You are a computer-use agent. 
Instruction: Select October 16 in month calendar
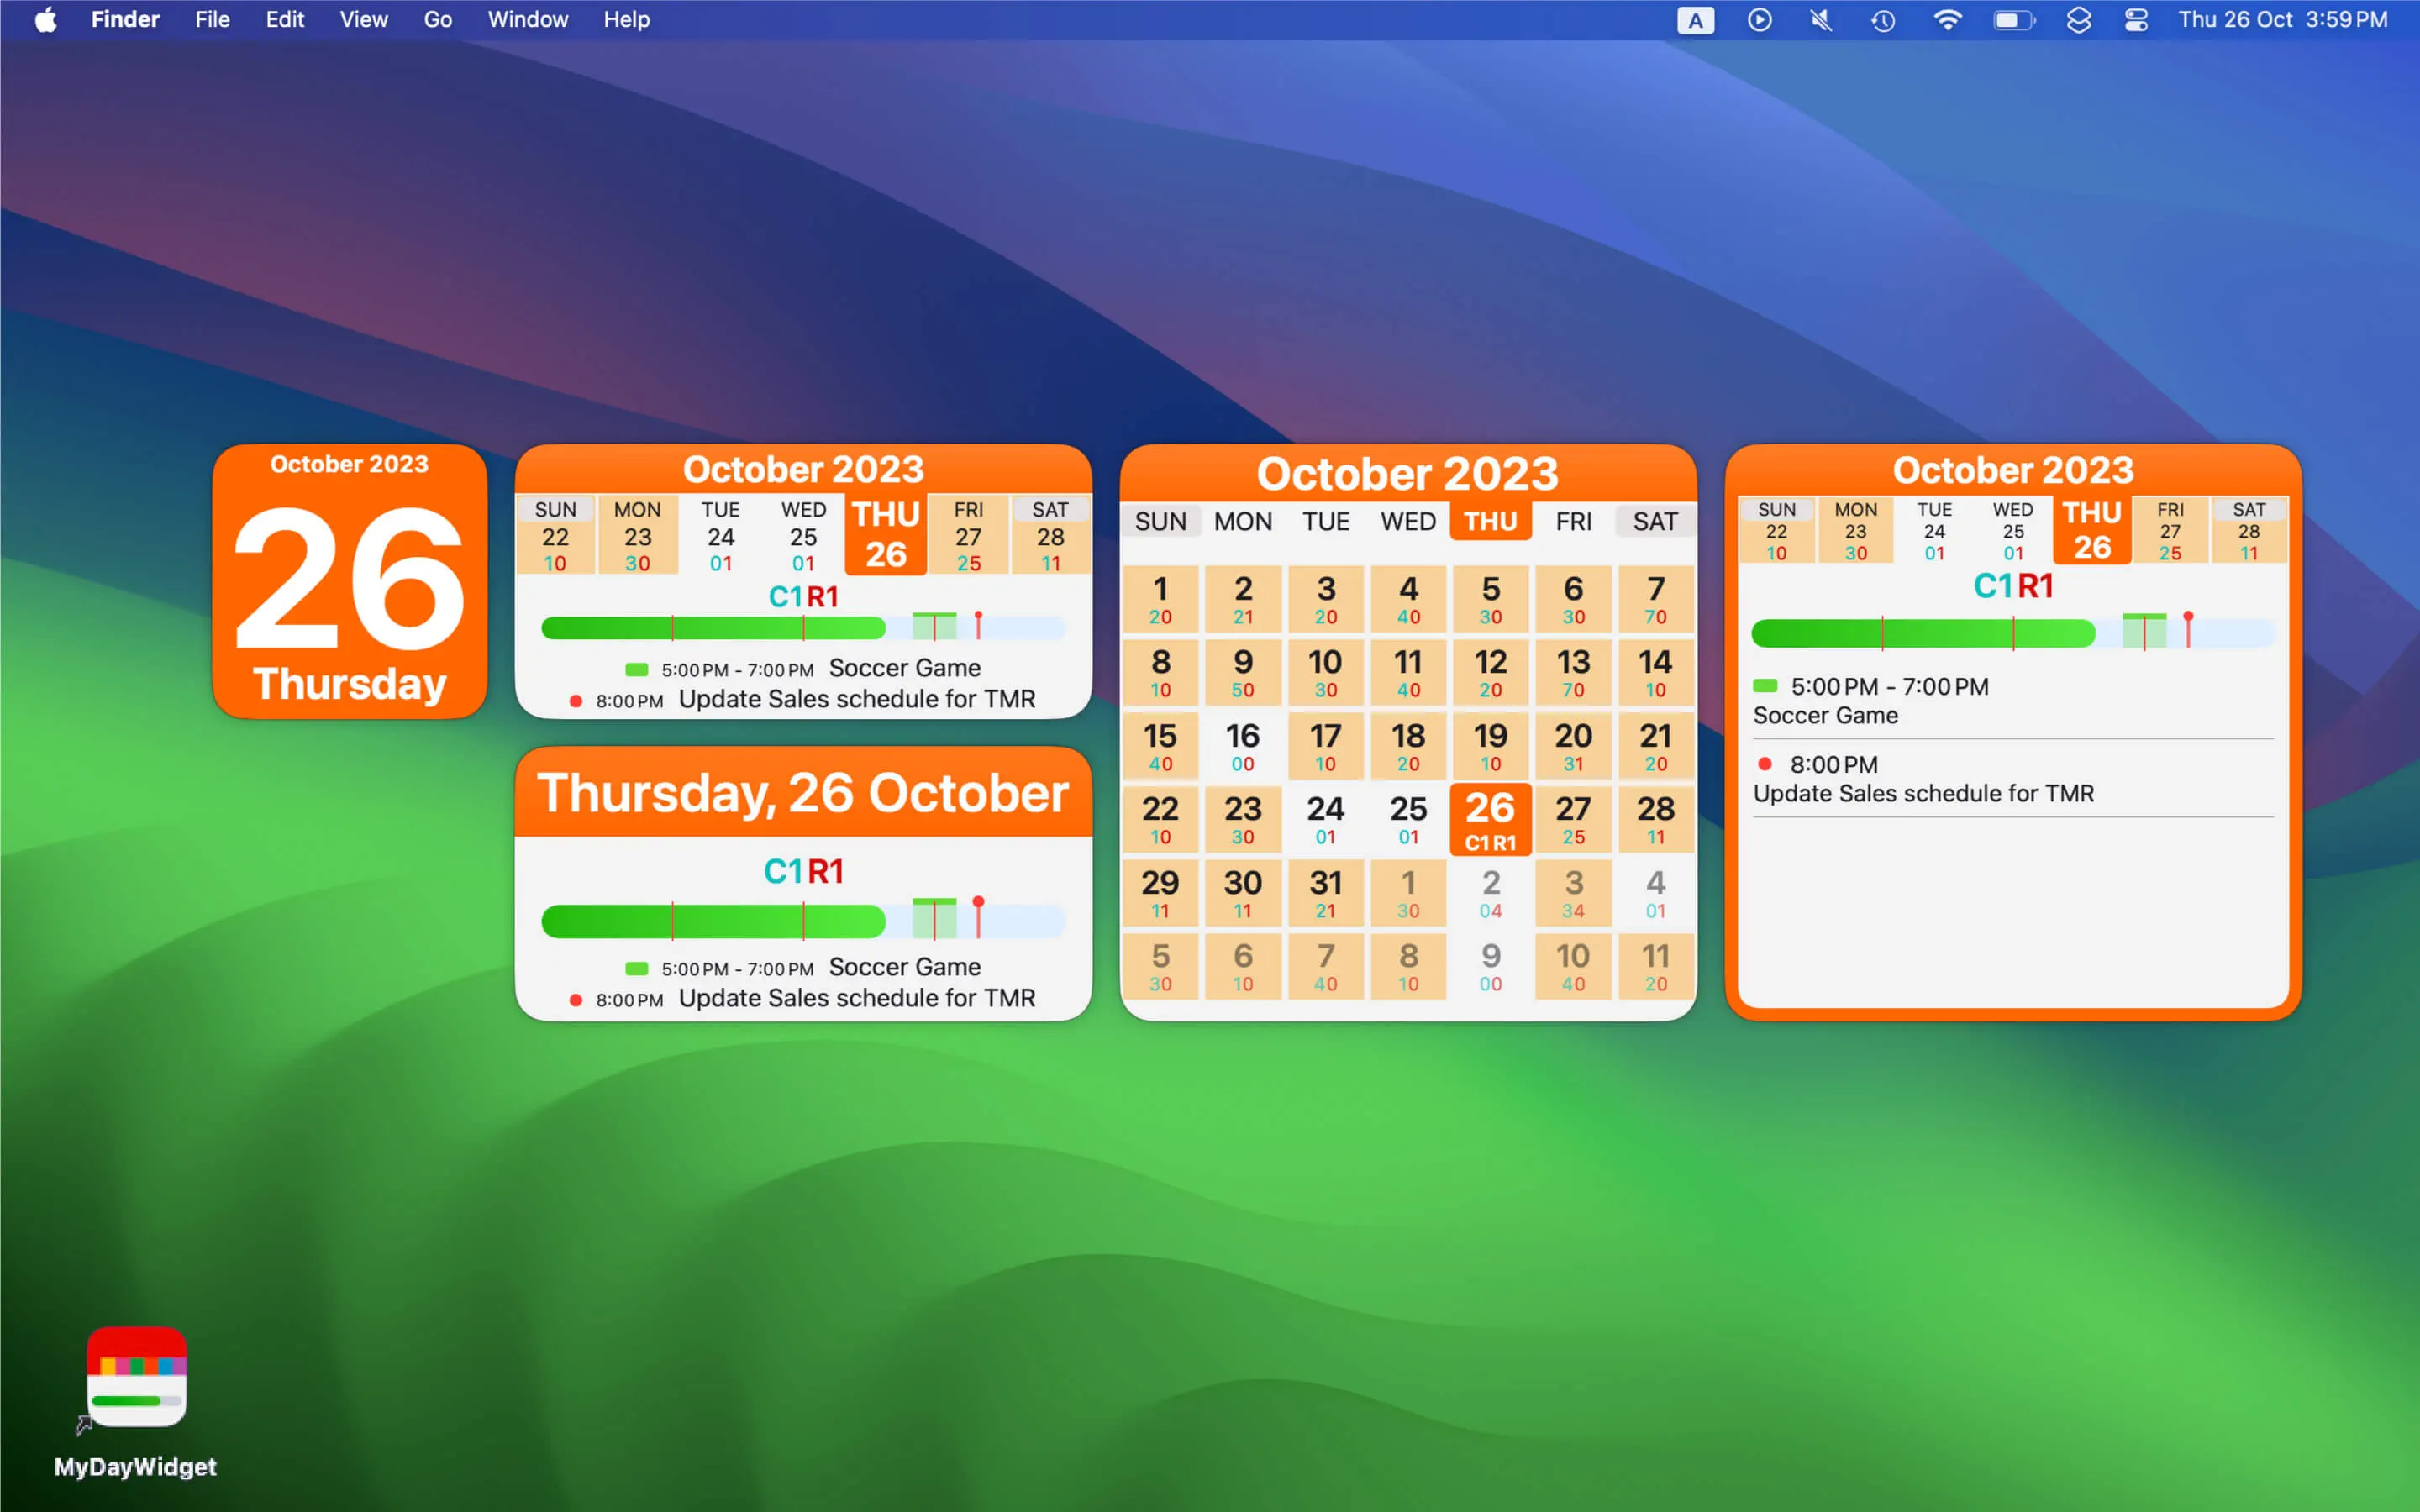pos(1242,746)
